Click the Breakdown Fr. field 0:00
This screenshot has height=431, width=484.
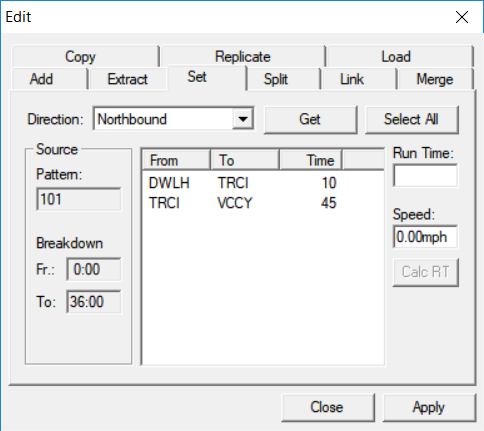[94, 269]
